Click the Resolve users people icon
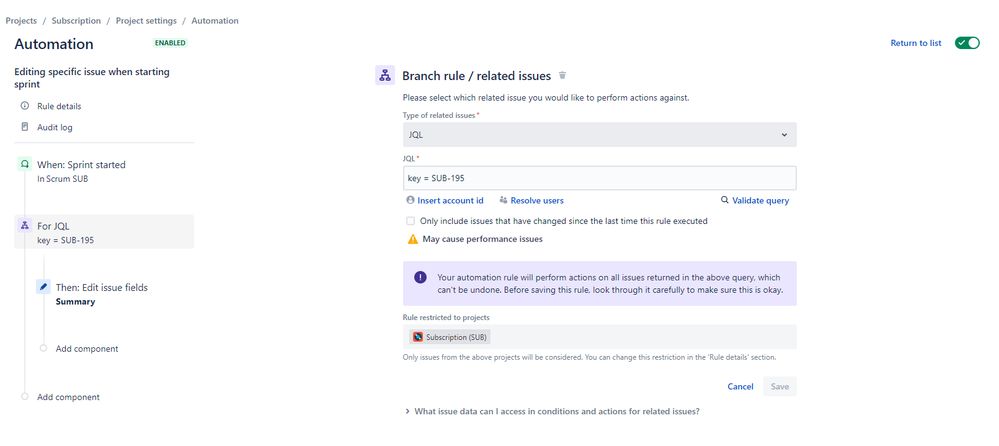 pyautogui.click(x=503, y=200)
